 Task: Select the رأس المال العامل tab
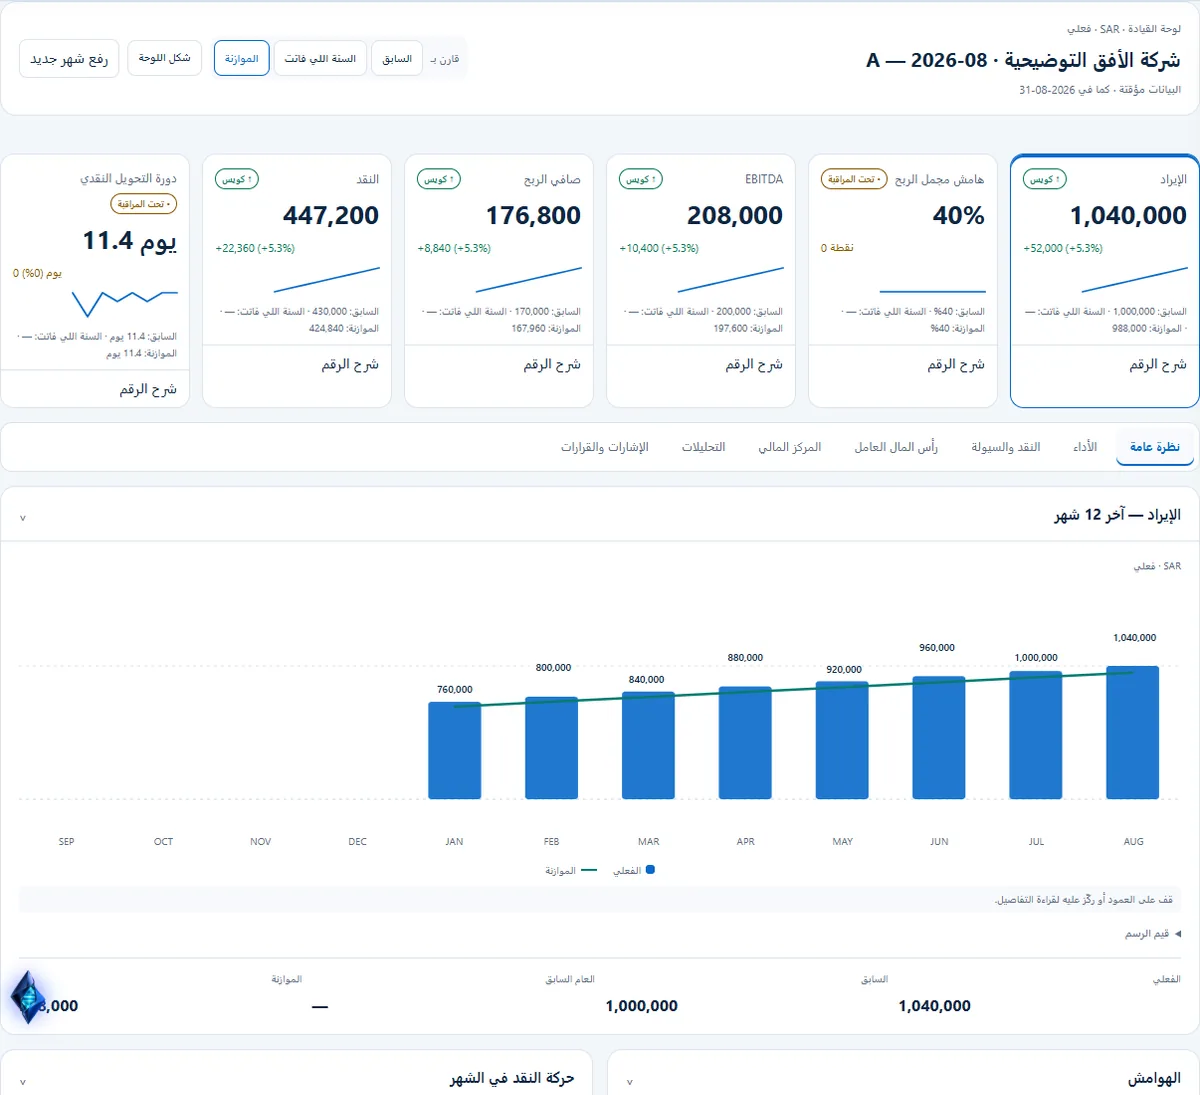896,447
